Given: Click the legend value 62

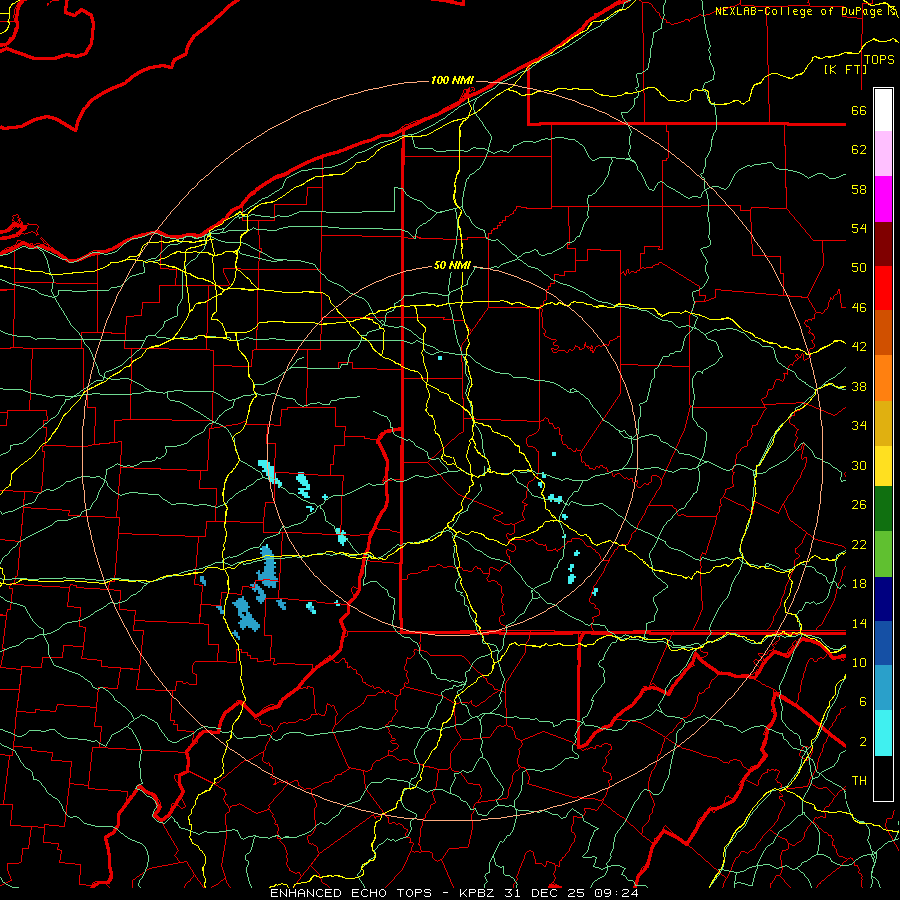Looking at the screenshot, I should (859, 150).
